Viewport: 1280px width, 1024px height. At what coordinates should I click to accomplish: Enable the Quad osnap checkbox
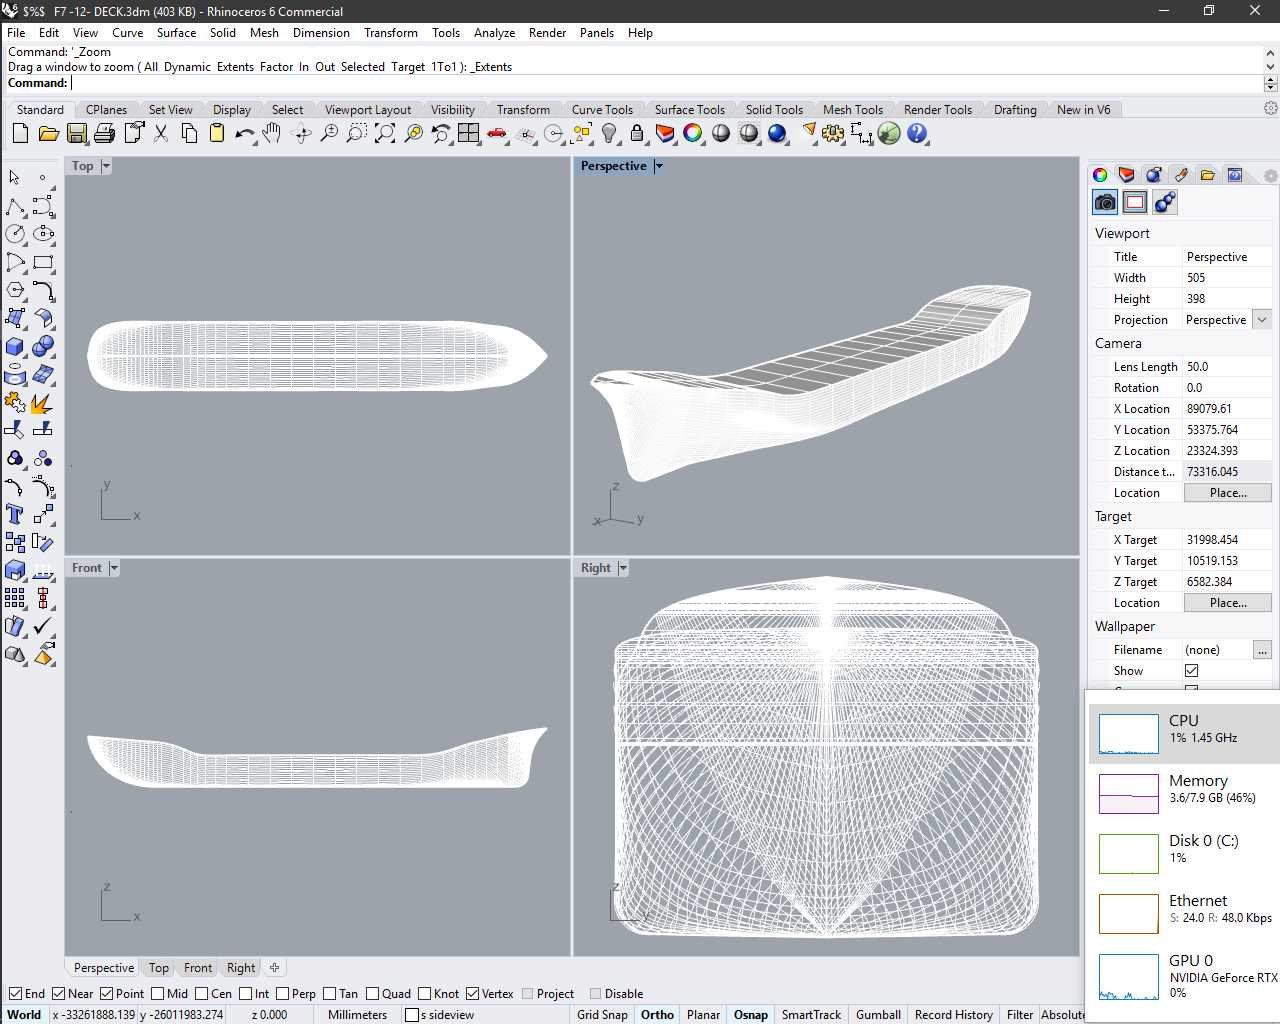(x=373, y=993)
